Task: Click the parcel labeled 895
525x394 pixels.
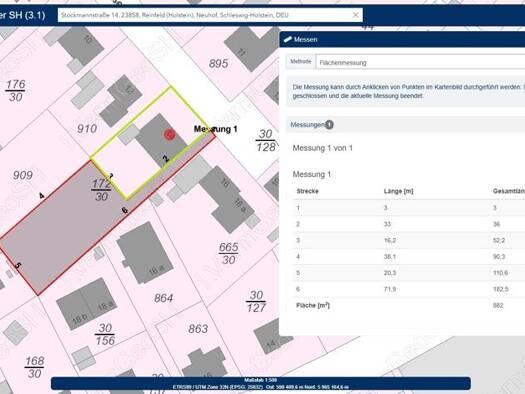Action: [218, 63]
